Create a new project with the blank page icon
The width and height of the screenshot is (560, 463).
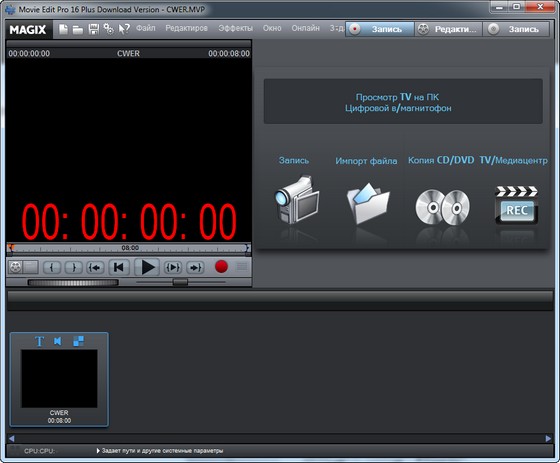(63, 29)
